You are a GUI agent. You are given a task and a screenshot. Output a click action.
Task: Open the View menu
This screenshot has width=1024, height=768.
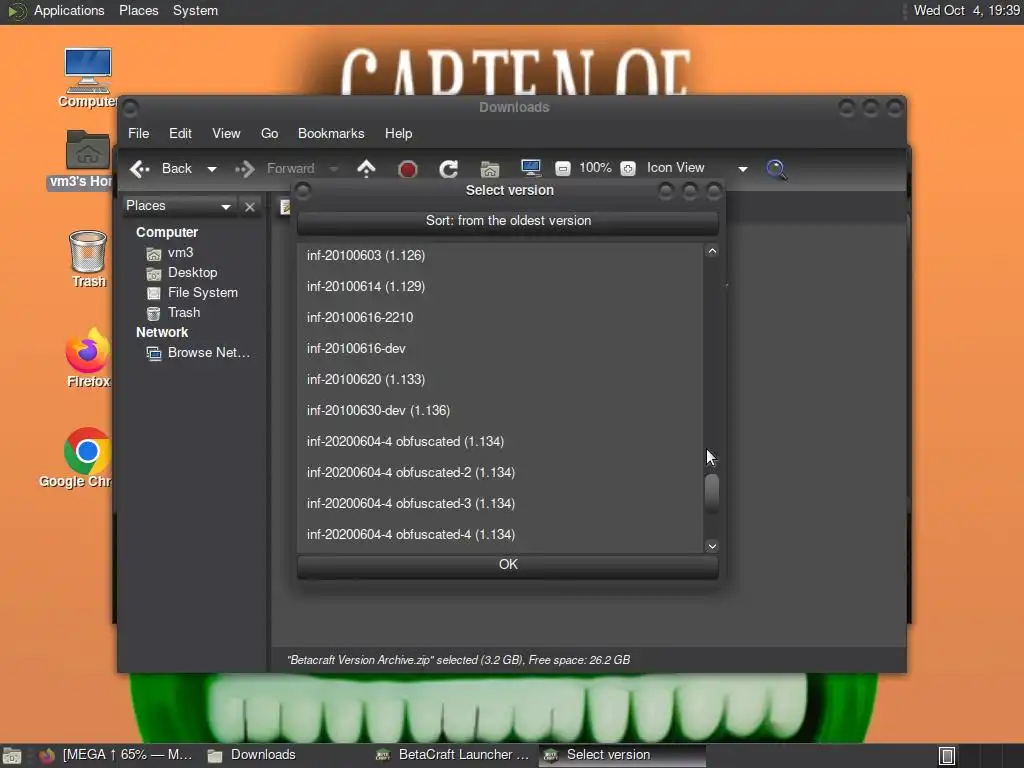point(226,133)
